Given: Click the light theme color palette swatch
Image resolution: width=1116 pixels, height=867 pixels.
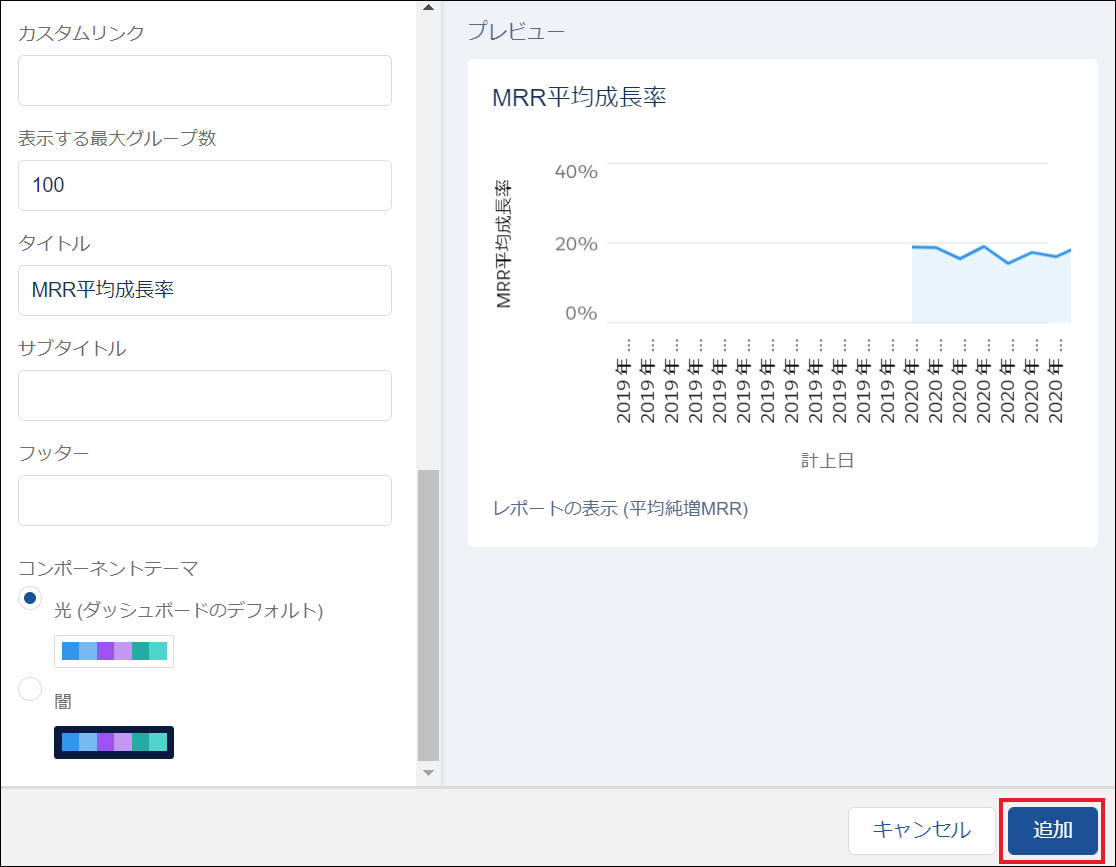Looking at the screenshot, I should 113,650.
